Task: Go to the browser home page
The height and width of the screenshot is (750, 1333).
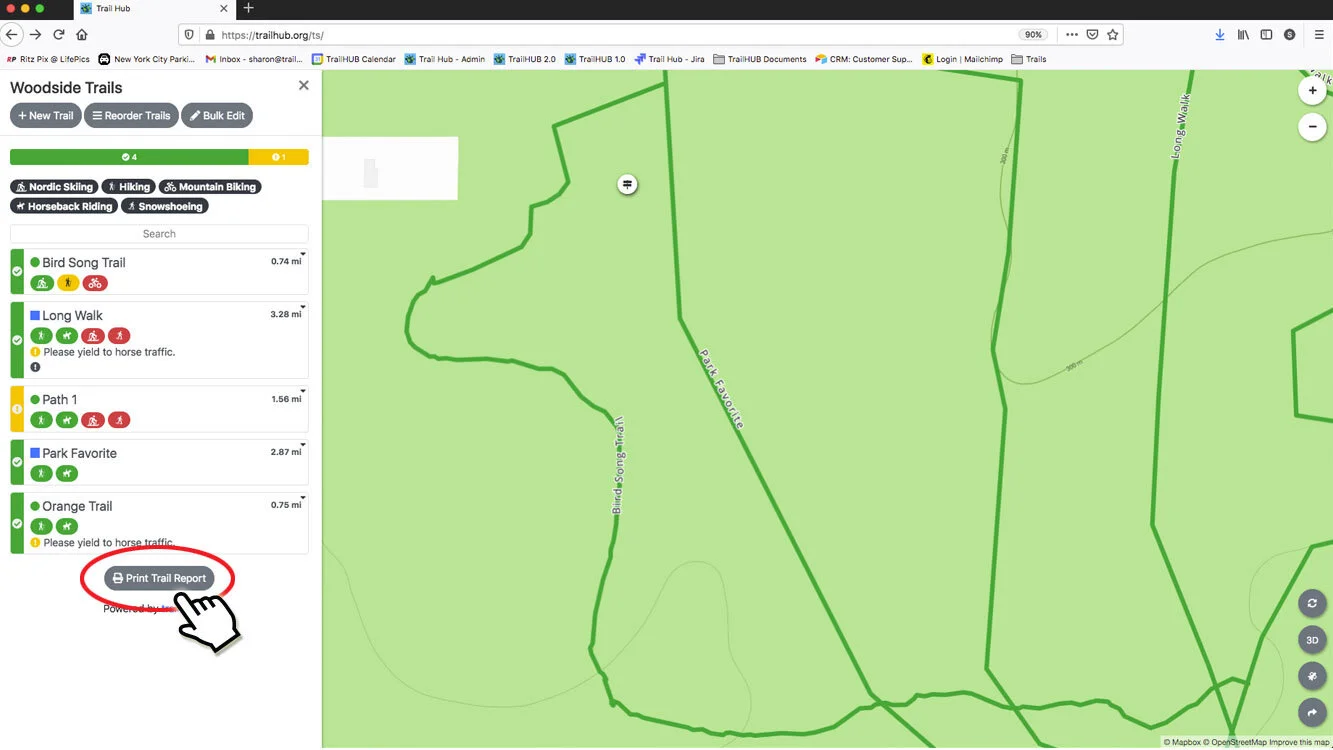Action: 82,35
